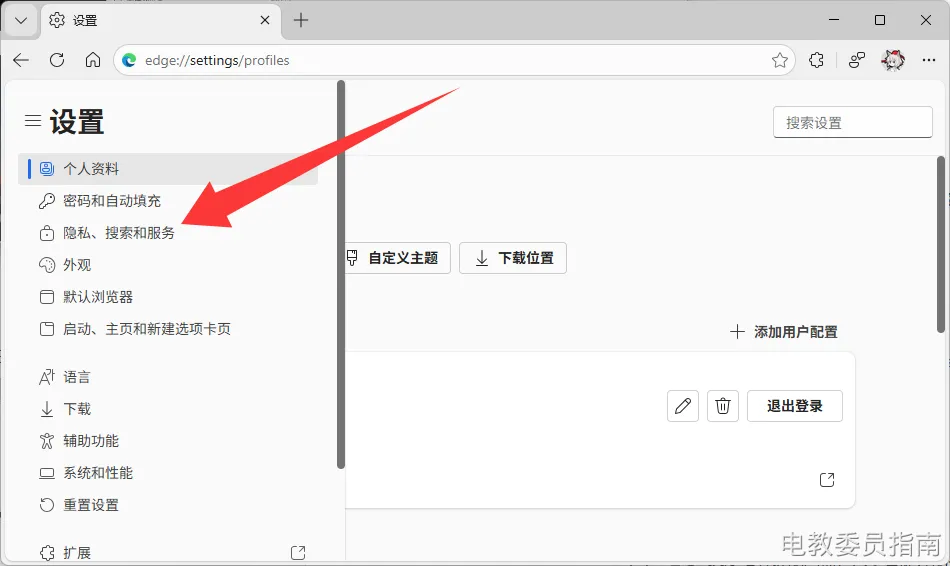Open a new tab with plus

(x=301, y=20)
